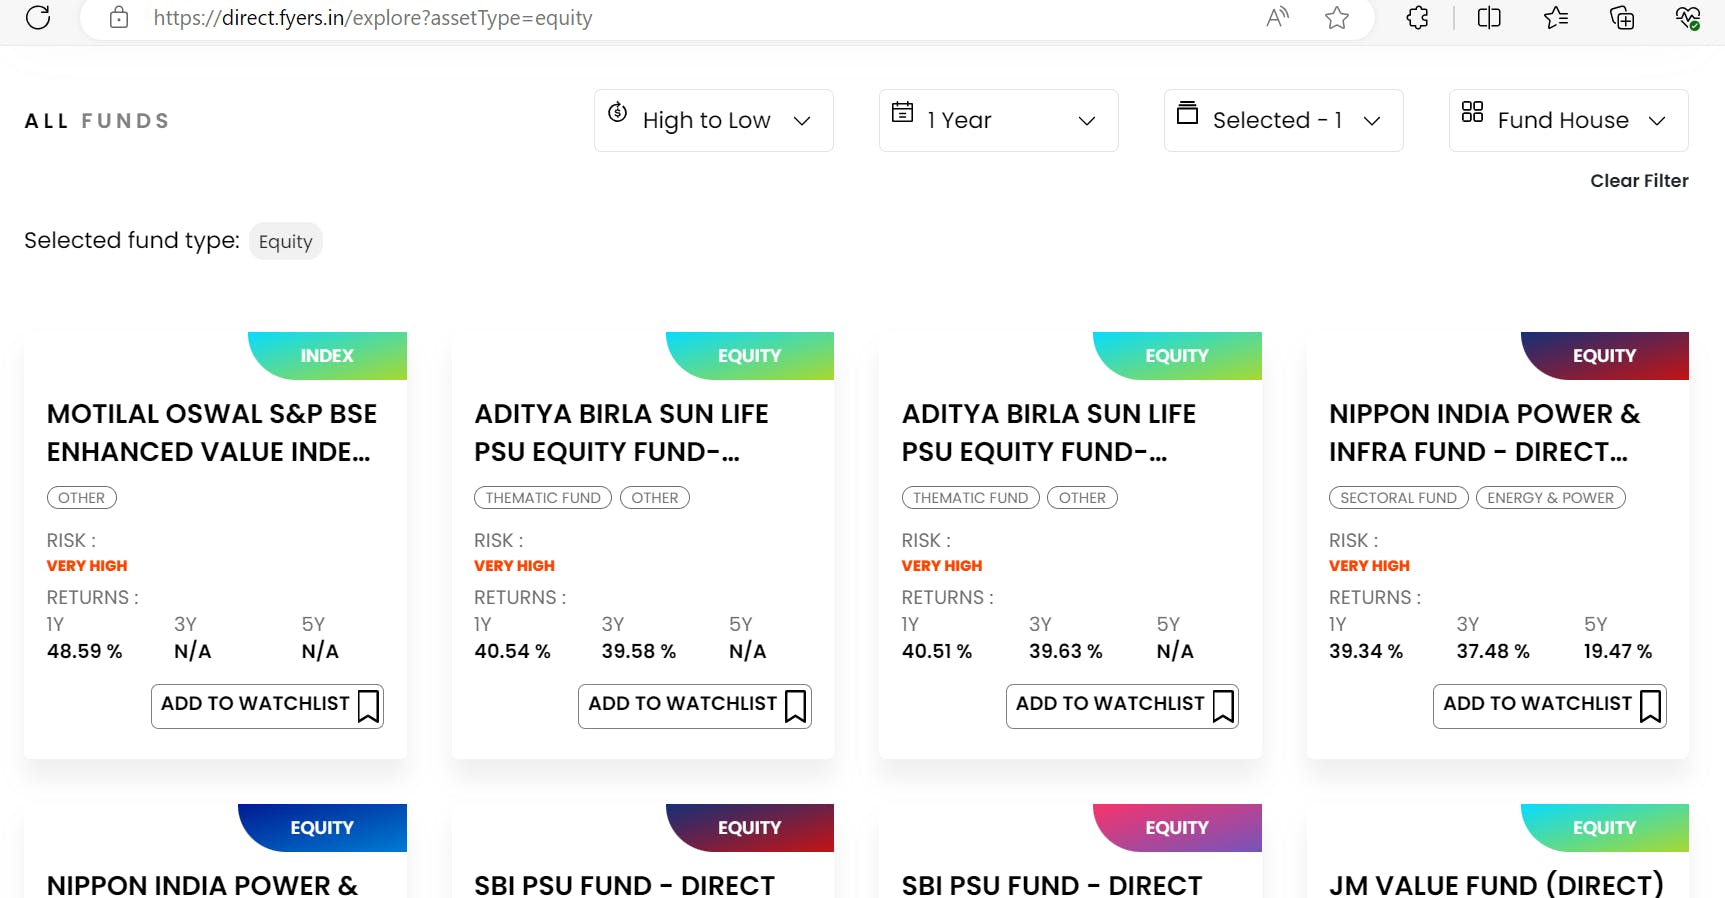1725x898 pixels.
Task: Open the Nippon India Power & Infra fund title
Action: 1484,433
